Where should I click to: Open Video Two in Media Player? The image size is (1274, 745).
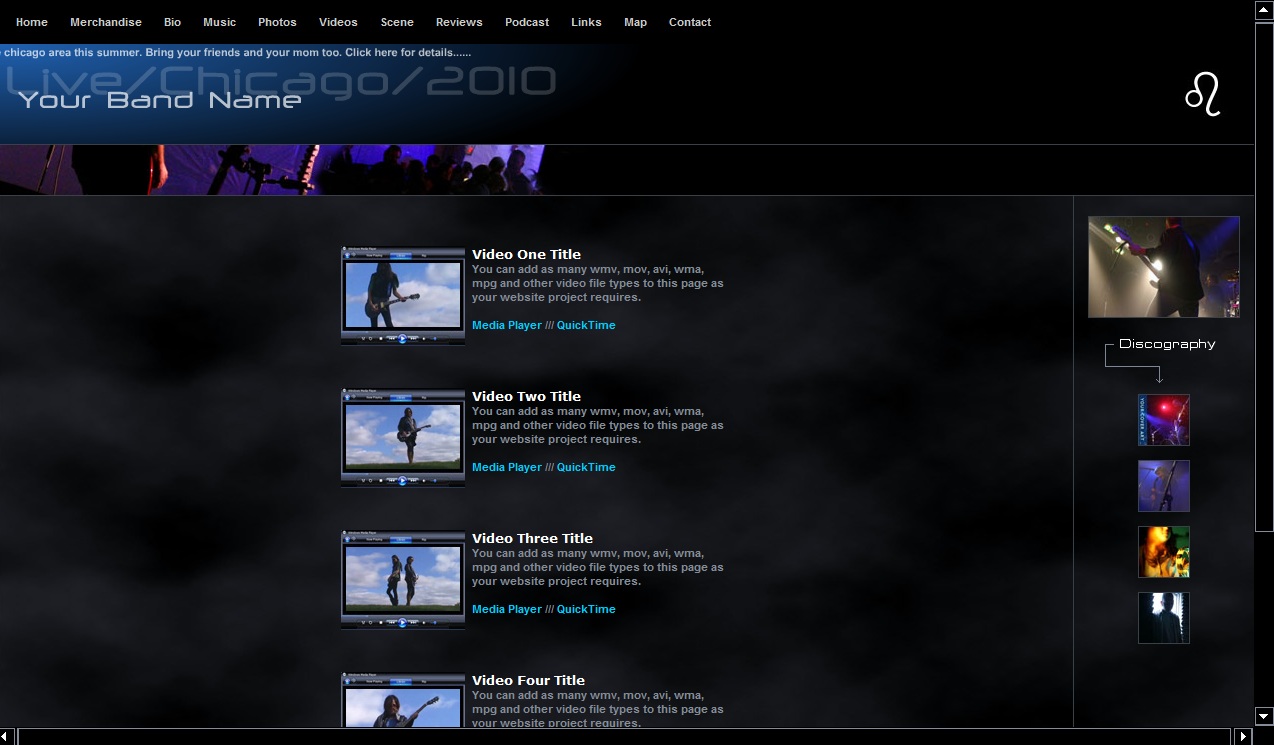click(x=507, y=467)
